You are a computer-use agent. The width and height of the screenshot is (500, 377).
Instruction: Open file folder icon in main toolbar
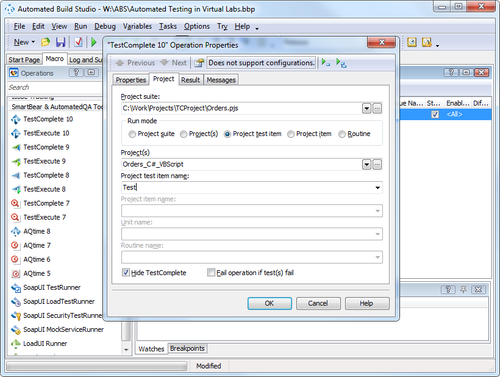tap(45, 42)
